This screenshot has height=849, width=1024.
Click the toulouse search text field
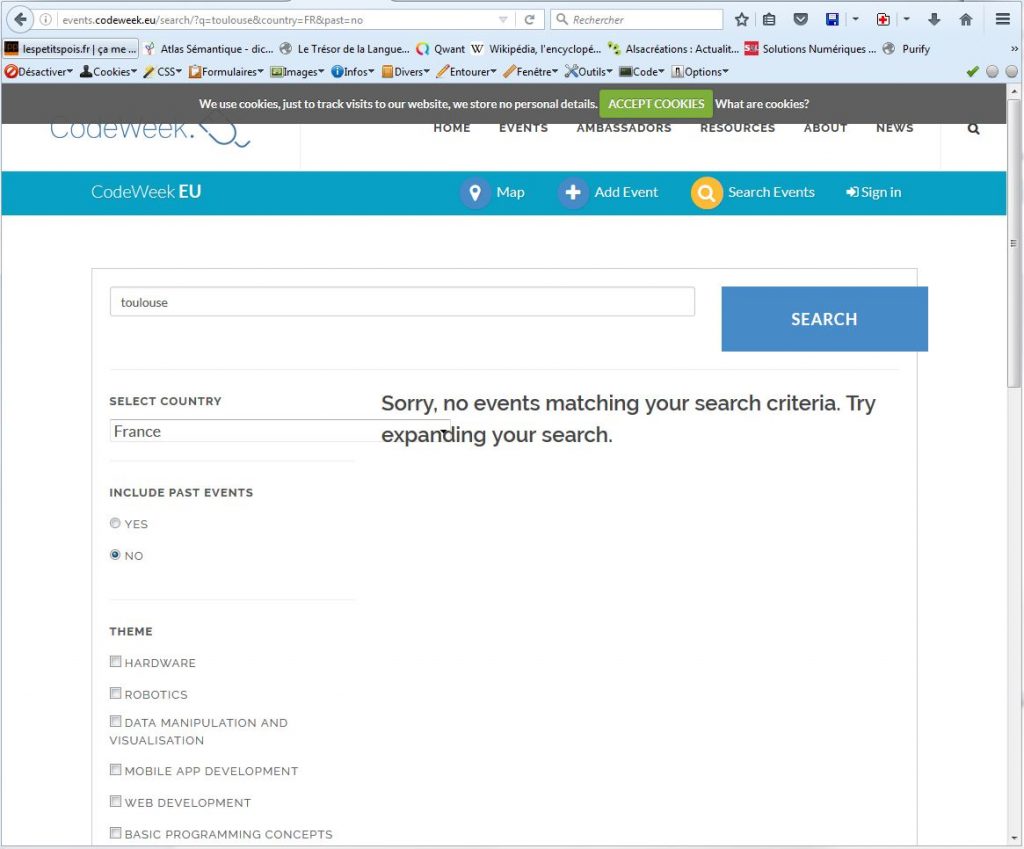[402, 302]
